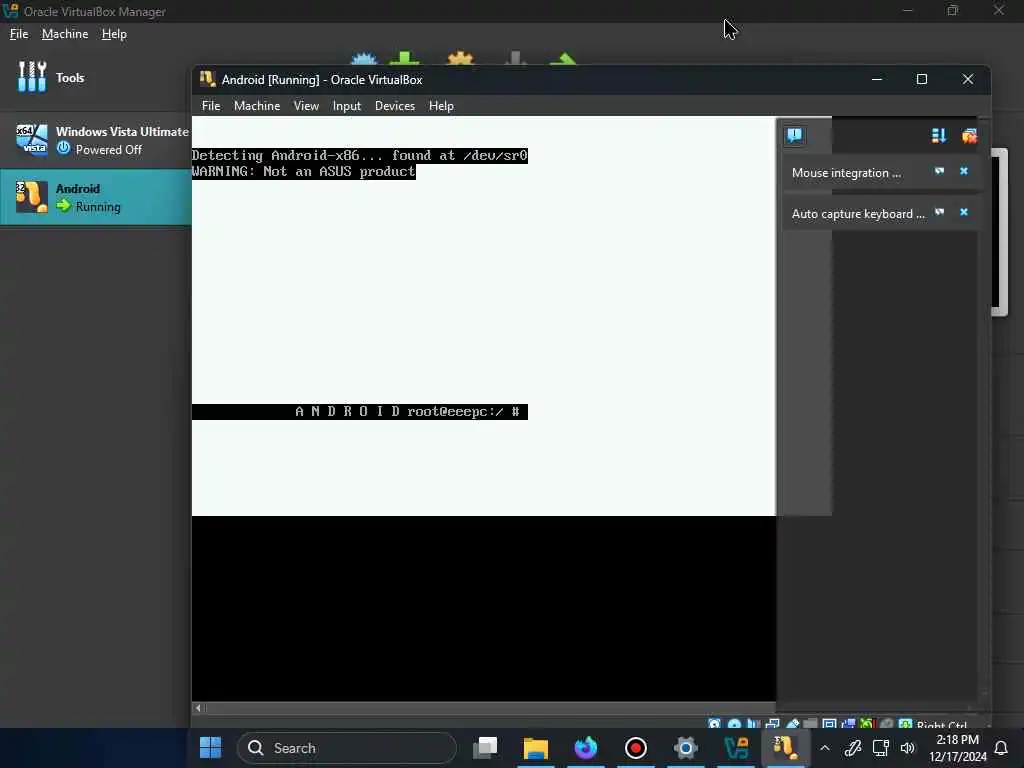The height and width of the screenshot is (768, 1024).
Task: Select the Auto capture keyboard notification text
Action: (x=858, y=214)
